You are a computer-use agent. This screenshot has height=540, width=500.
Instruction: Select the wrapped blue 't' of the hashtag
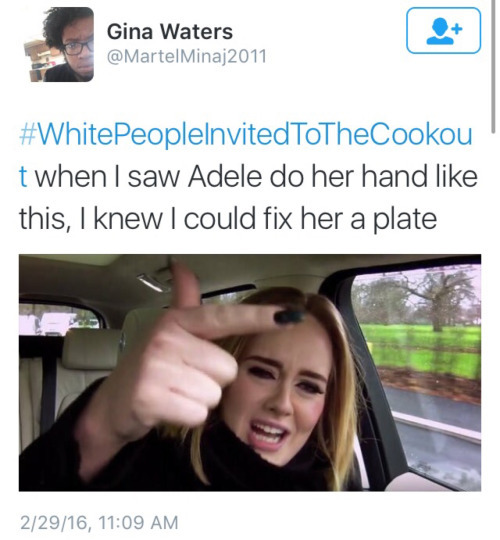tap(23, 177)
